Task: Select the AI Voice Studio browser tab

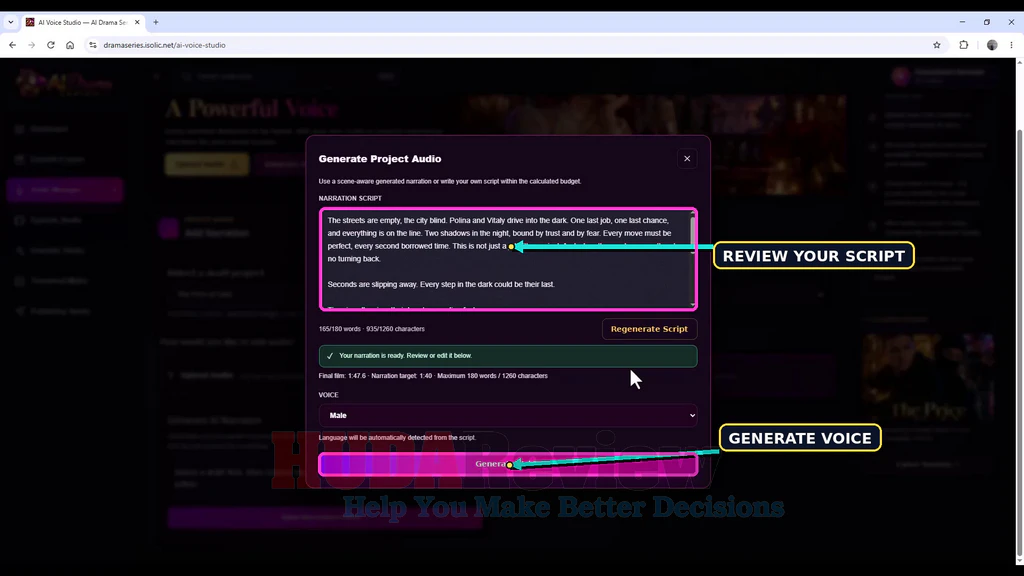Action: click(82, 22)
